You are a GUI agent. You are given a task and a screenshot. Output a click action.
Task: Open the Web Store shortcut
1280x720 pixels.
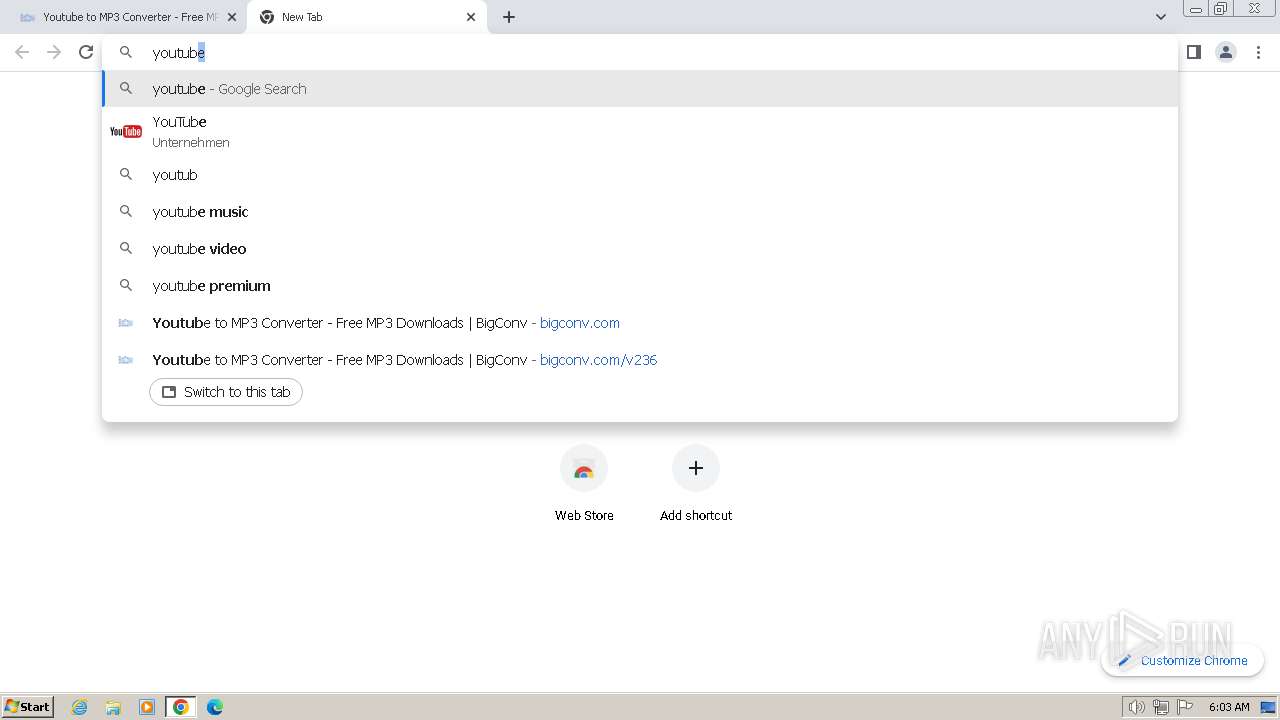click(584, 484)
